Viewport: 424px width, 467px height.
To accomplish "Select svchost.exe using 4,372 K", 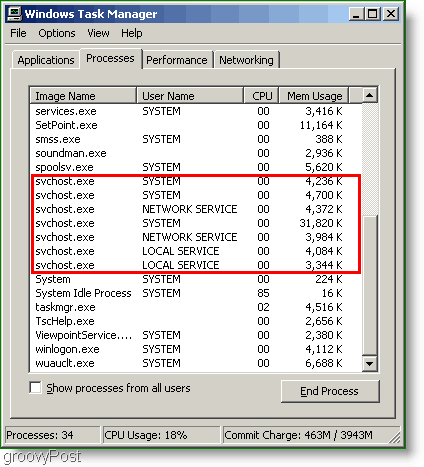I will coord(196,209).
